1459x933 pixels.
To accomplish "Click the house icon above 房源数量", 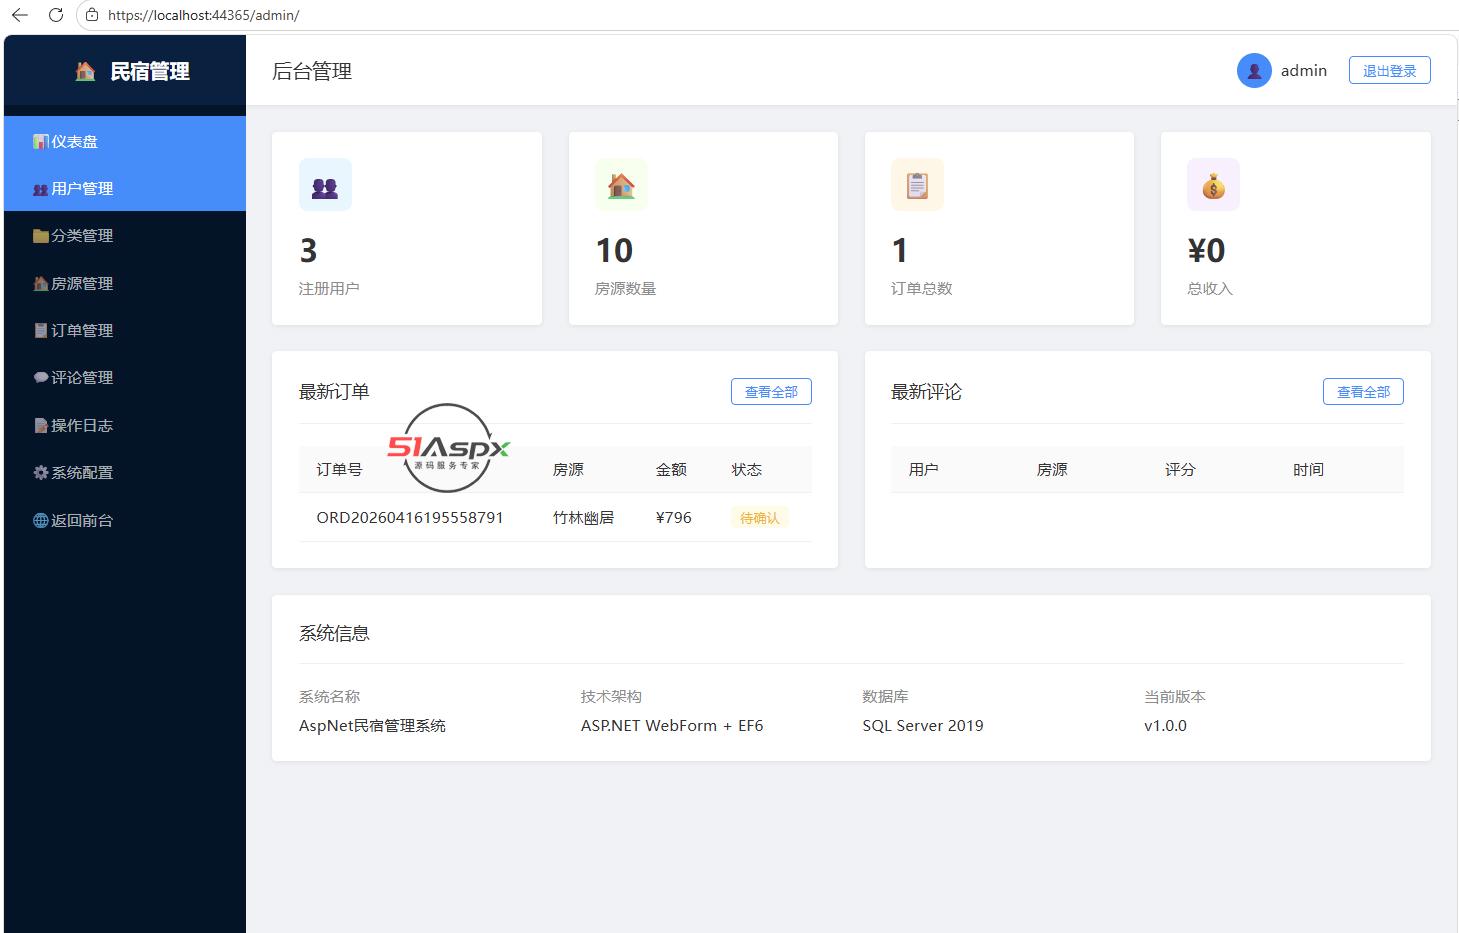I will (621, 185).
